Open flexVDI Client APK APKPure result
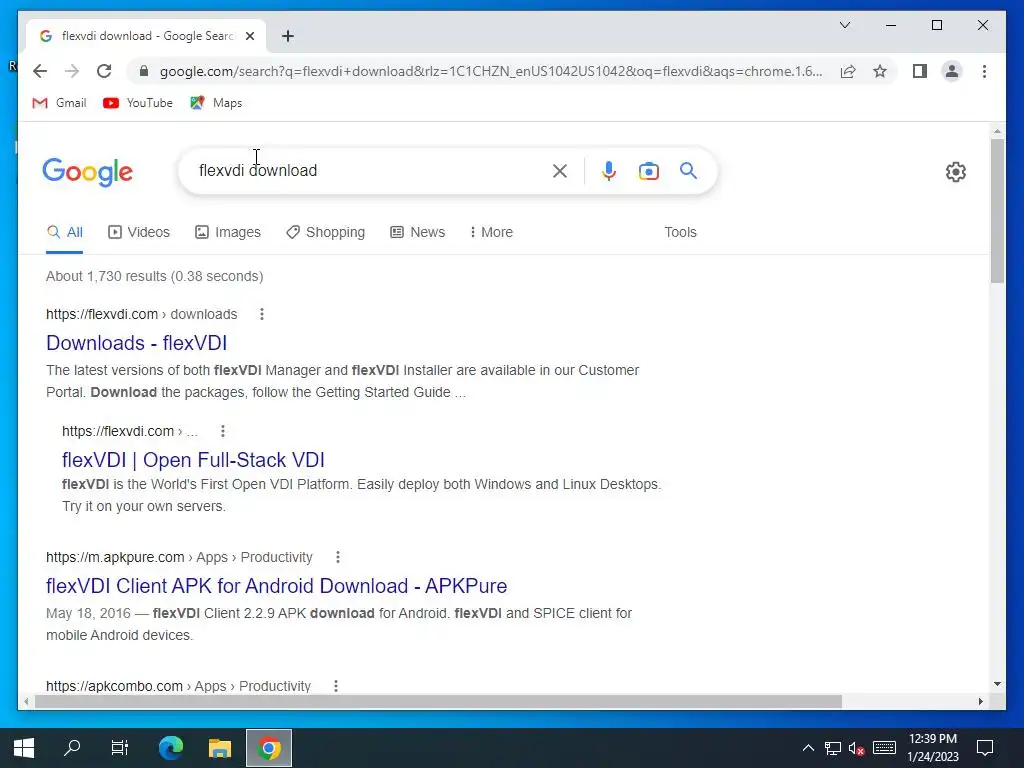Viewport: 1024px width, 768px height. tap(276, 586)
